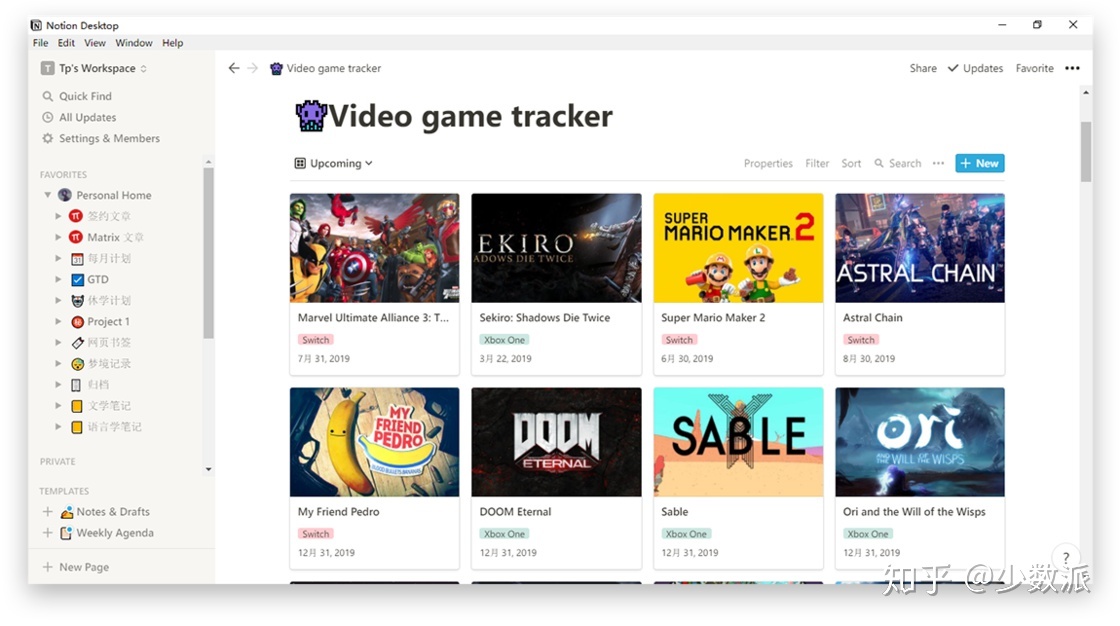Click the yellow notebook icon beside 语言学笔记
The height and width of the screenshot is (626, 1120).
(76, 427)
